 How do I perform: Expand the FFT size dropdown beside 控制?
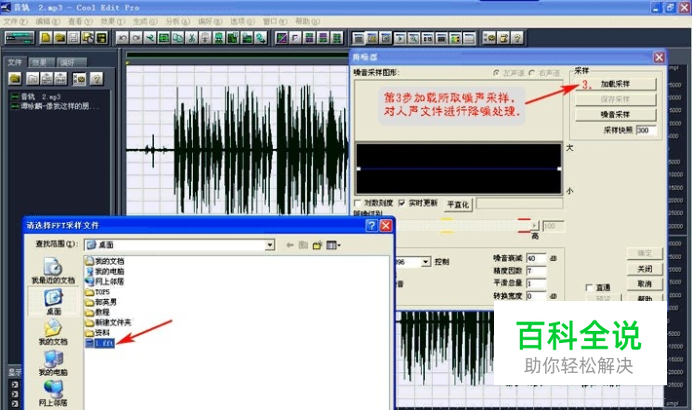[425, 262]
